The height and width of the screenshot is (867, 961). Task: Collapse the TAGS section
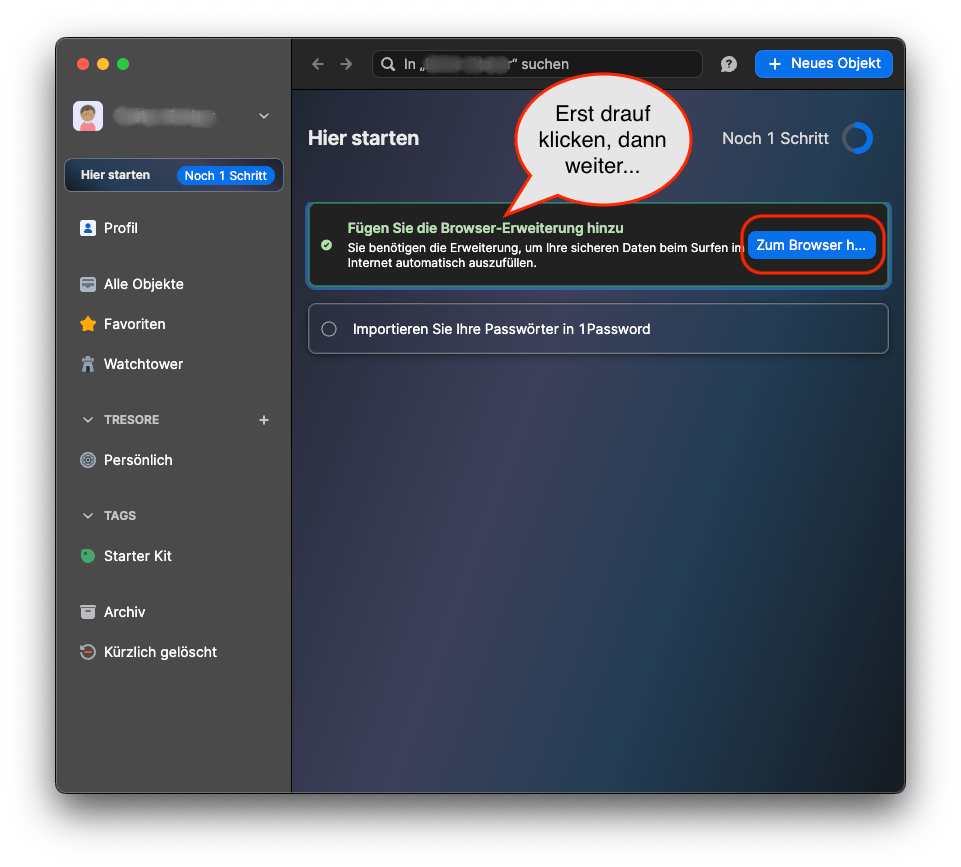pyautogui.click(x=88, y=516)
